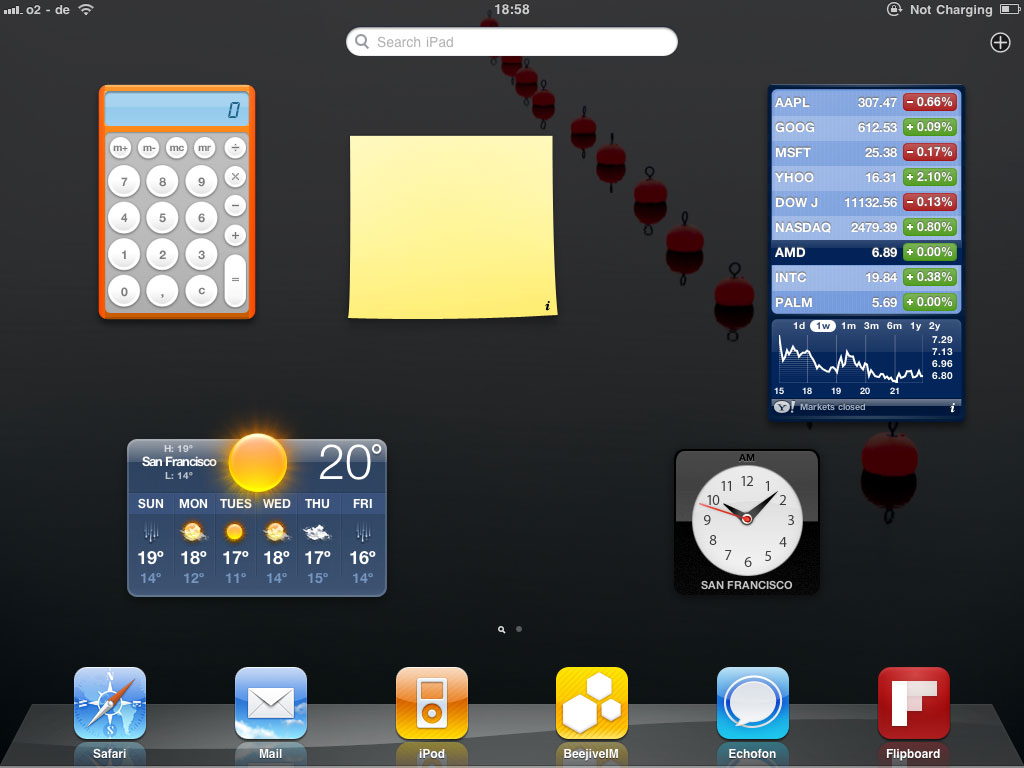Select the 1w chart range
Viewport: 1024px width, 768px height.
tap(823, 325)
